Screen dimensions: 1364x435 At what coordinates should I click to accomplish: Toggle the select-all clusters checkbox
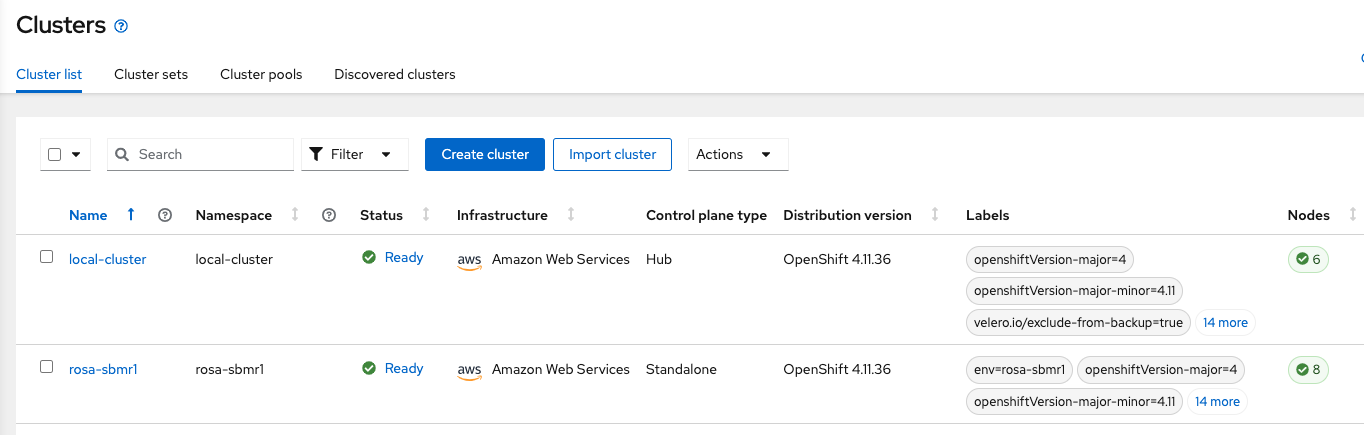[55, 155]
